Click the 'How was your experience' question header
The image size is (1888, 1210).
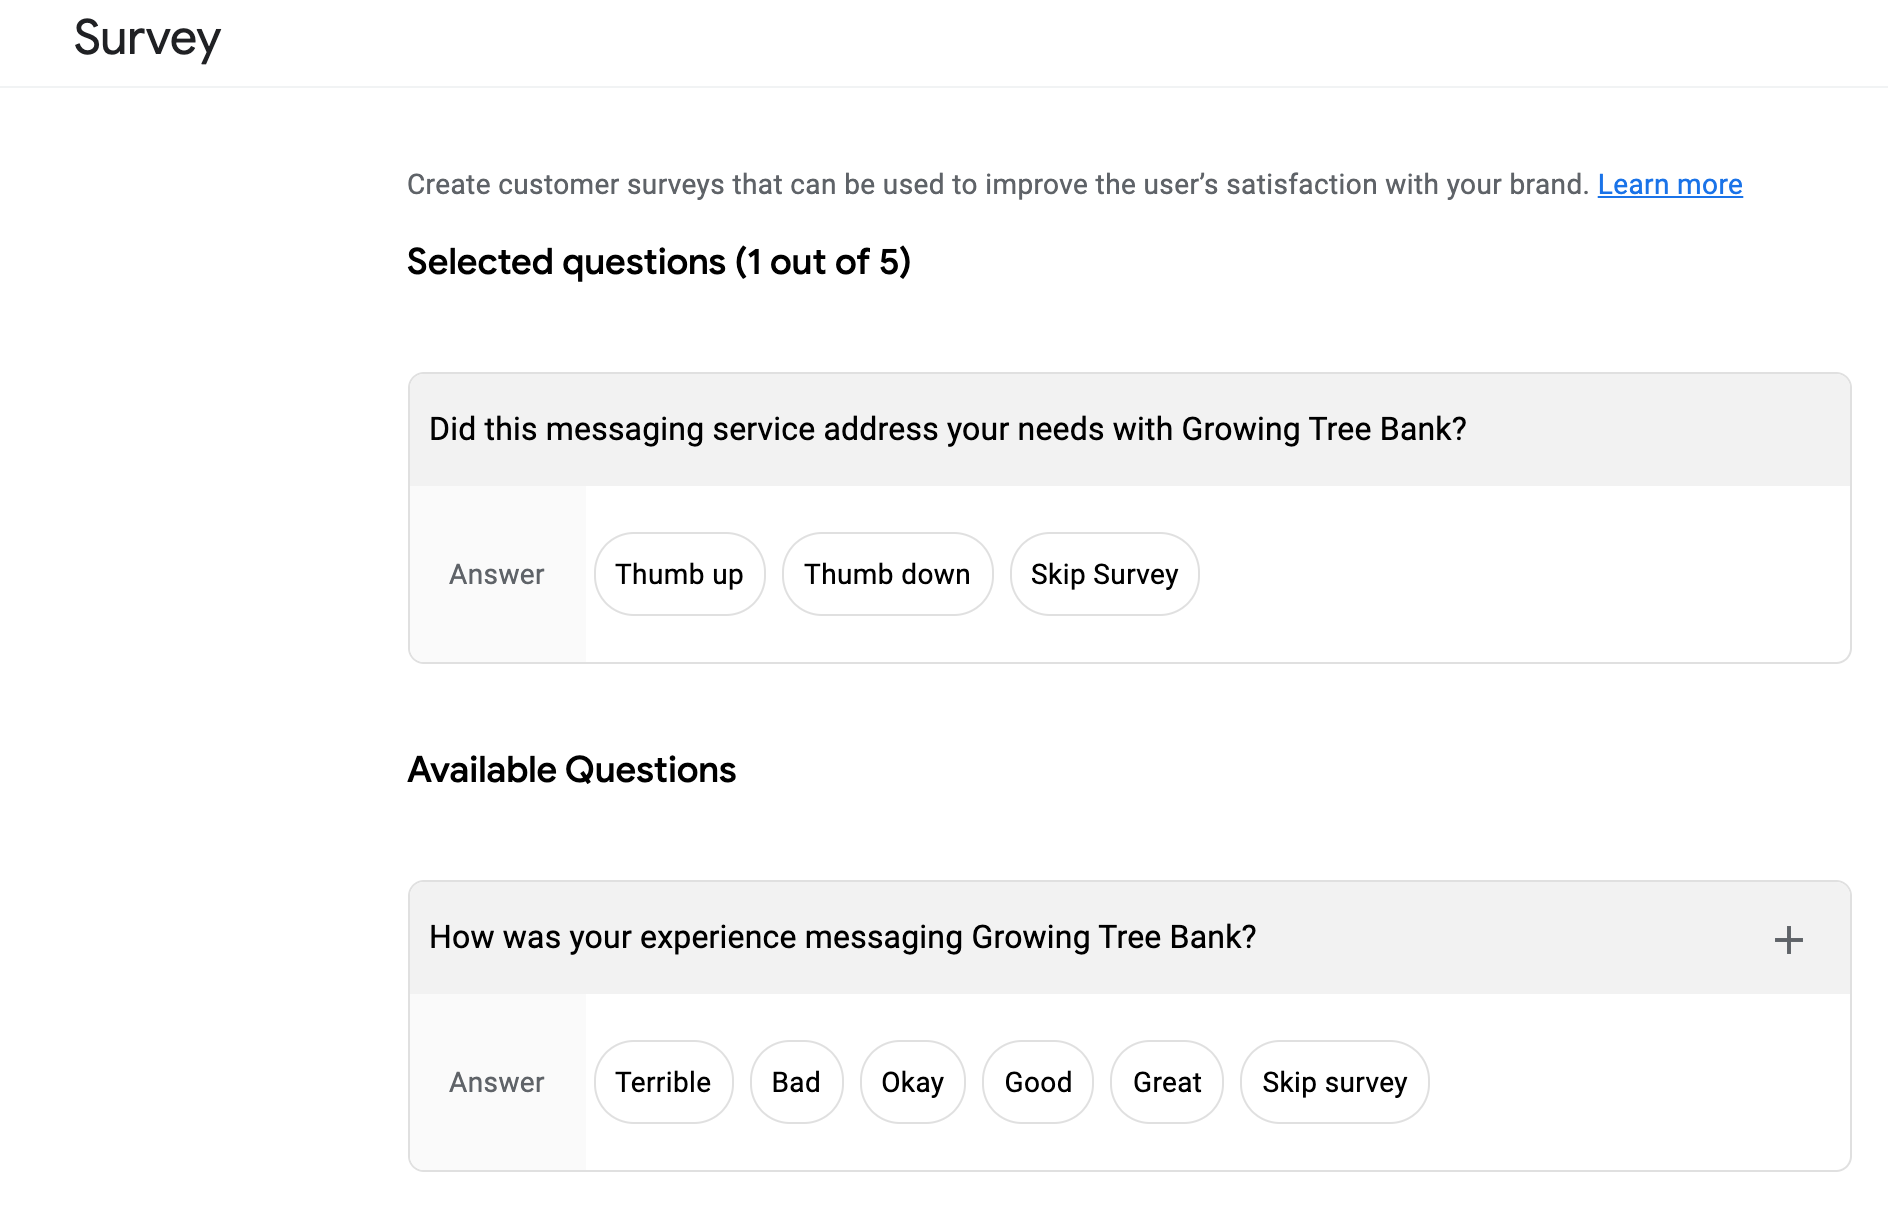(842, 937)
